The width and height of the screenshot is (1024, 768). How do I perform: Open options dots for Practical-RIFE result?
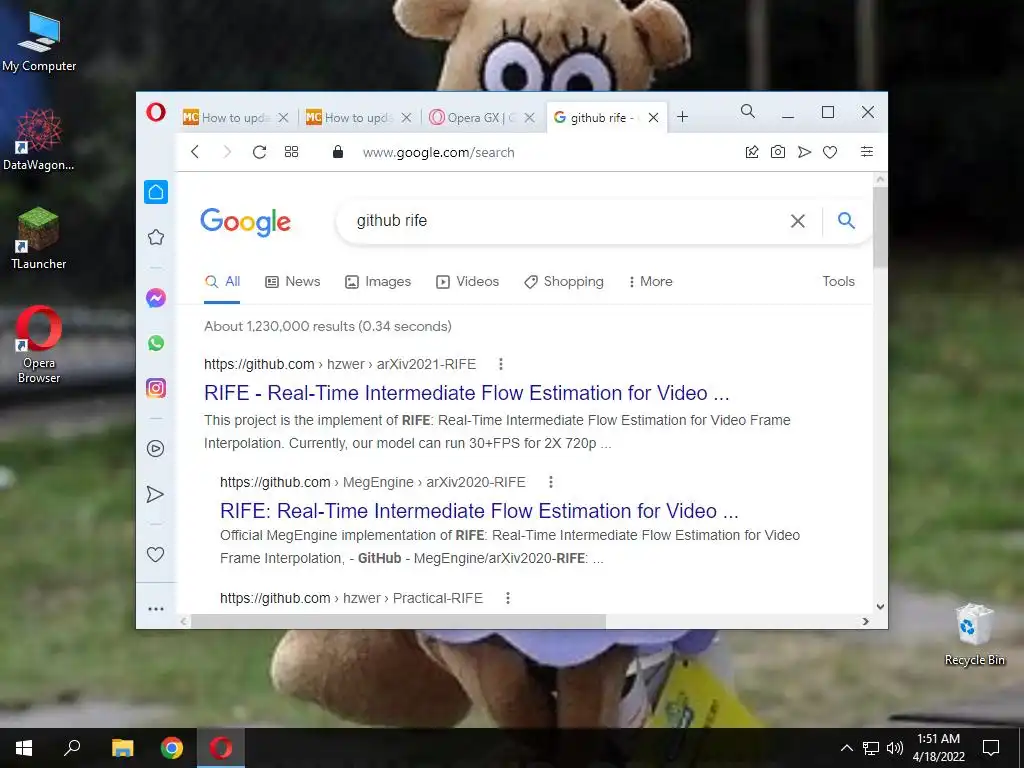[507, 598]
